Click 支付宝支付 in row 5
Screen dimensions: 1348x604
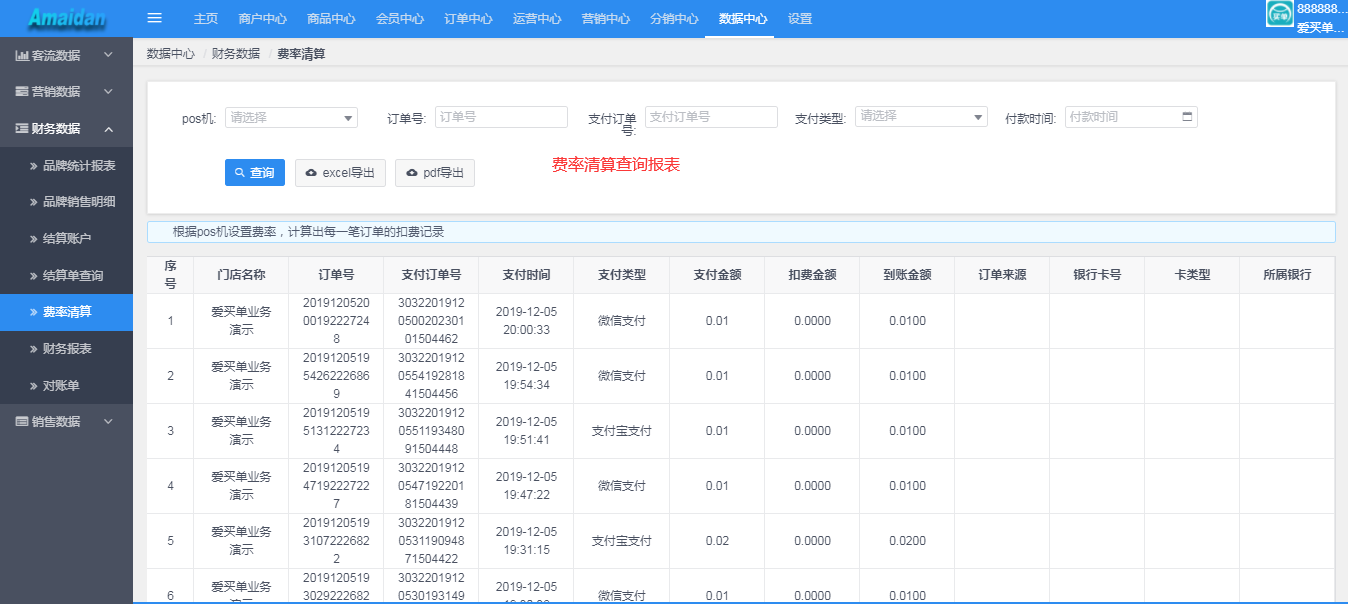point(622,541)
